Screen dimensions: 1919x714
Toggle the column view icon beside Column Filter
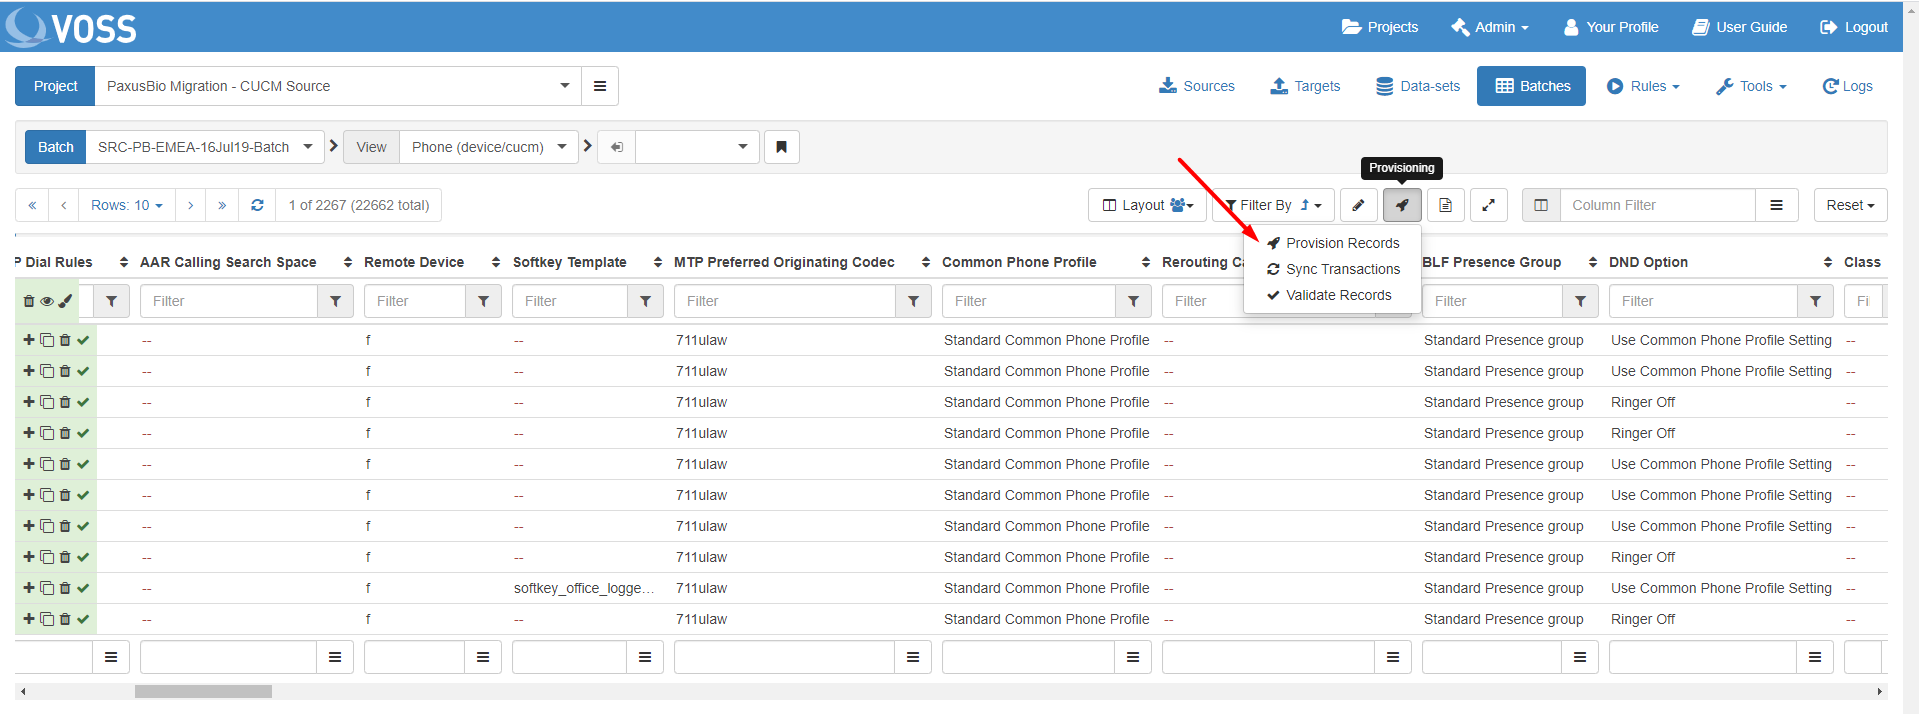(x=1540, y=205)
